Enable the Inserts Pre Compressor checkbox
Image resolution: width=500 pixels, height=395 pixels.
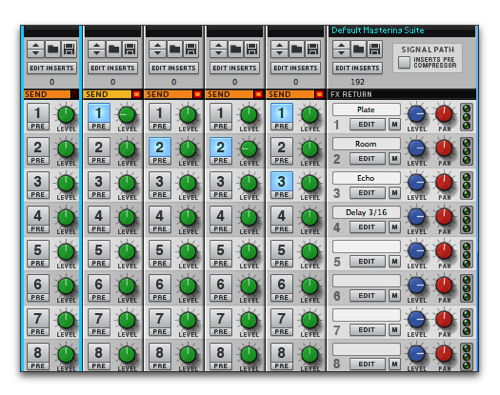click(404, 62)
